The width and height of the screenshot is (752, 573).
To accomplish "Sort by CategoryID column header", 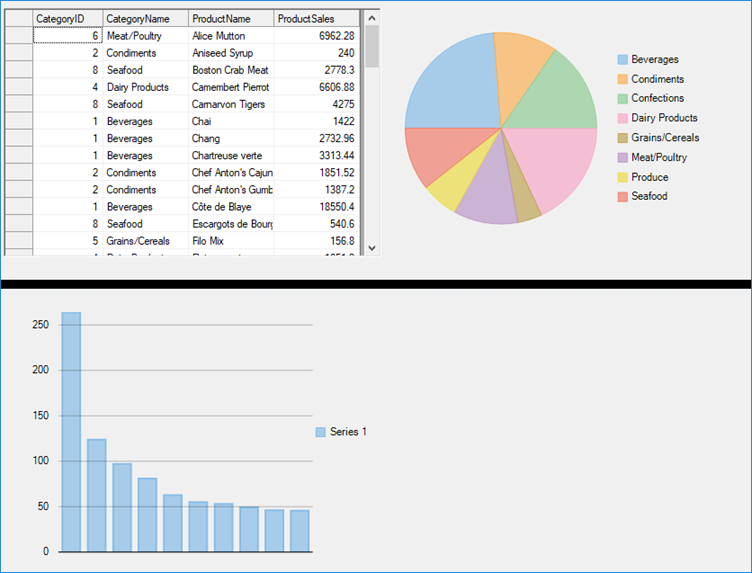I will 67,19.
